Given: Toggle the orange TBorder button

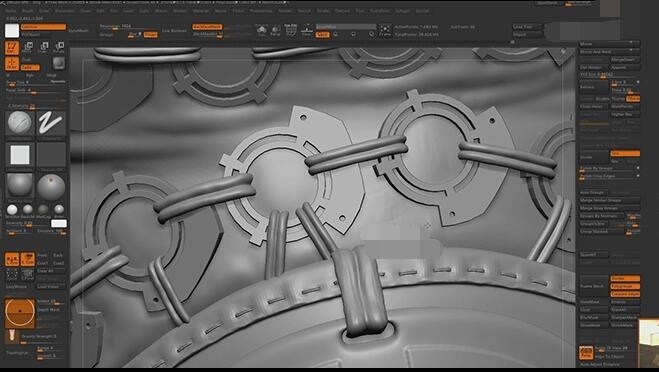Looking at the screenshot, I should point(633,99).
